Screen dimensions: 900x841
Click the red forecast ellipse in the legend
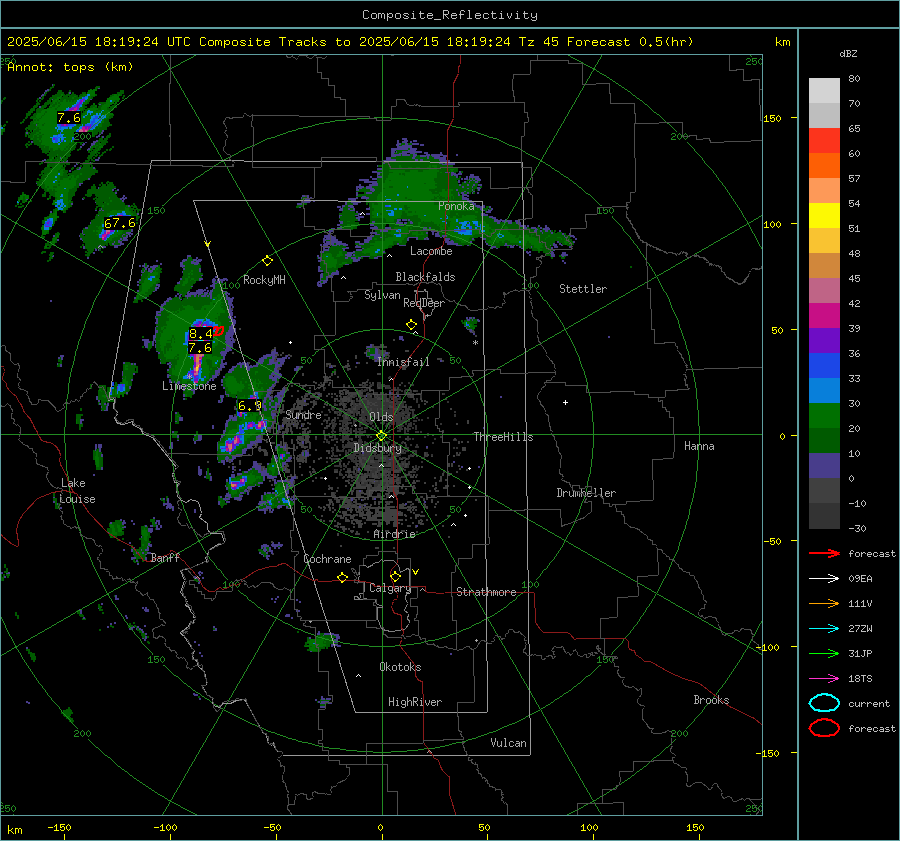pyautogui.click(x=824, y=728)
